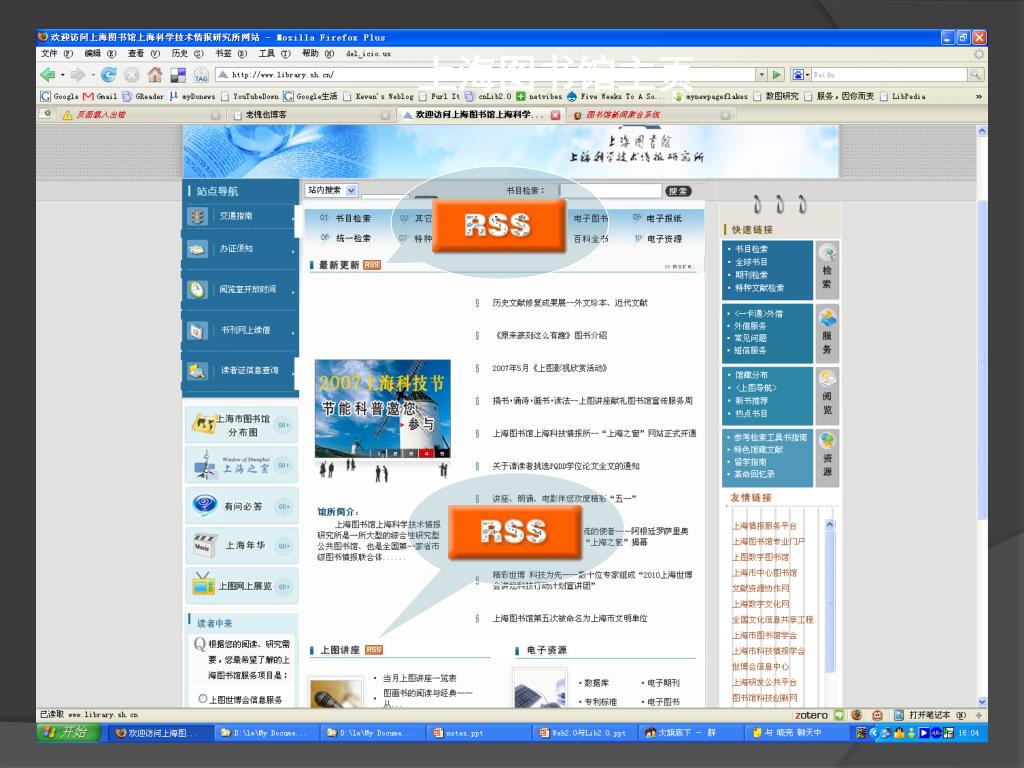Click the Forward arrow in the toolbar
Screen dimensions: 1024x768
pos(78,75)
